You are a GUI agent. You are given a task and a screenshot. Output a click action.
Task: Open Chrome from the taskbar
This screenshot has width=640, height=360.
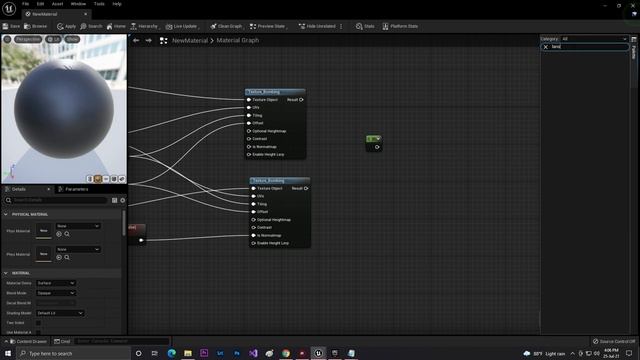(286, 353)
